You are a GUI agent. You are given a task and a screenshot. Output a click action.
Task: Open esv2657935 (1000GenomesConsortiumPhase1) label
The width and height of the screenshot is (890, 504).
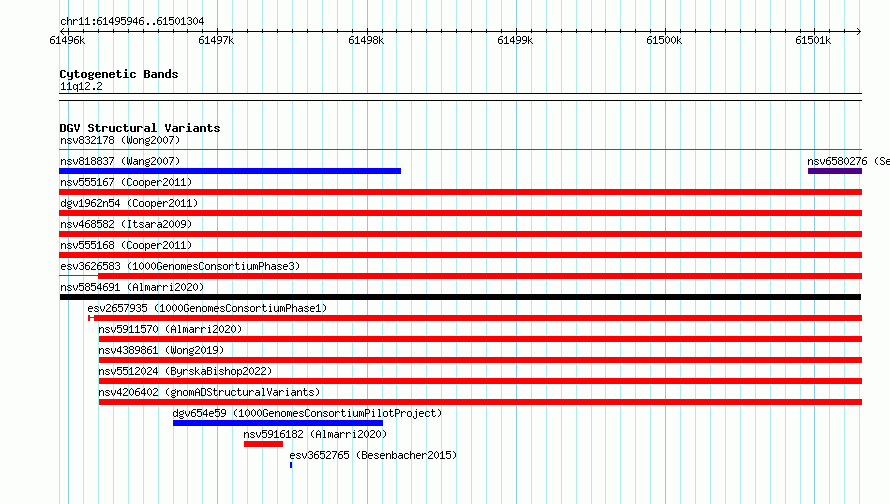coord(207,308)
